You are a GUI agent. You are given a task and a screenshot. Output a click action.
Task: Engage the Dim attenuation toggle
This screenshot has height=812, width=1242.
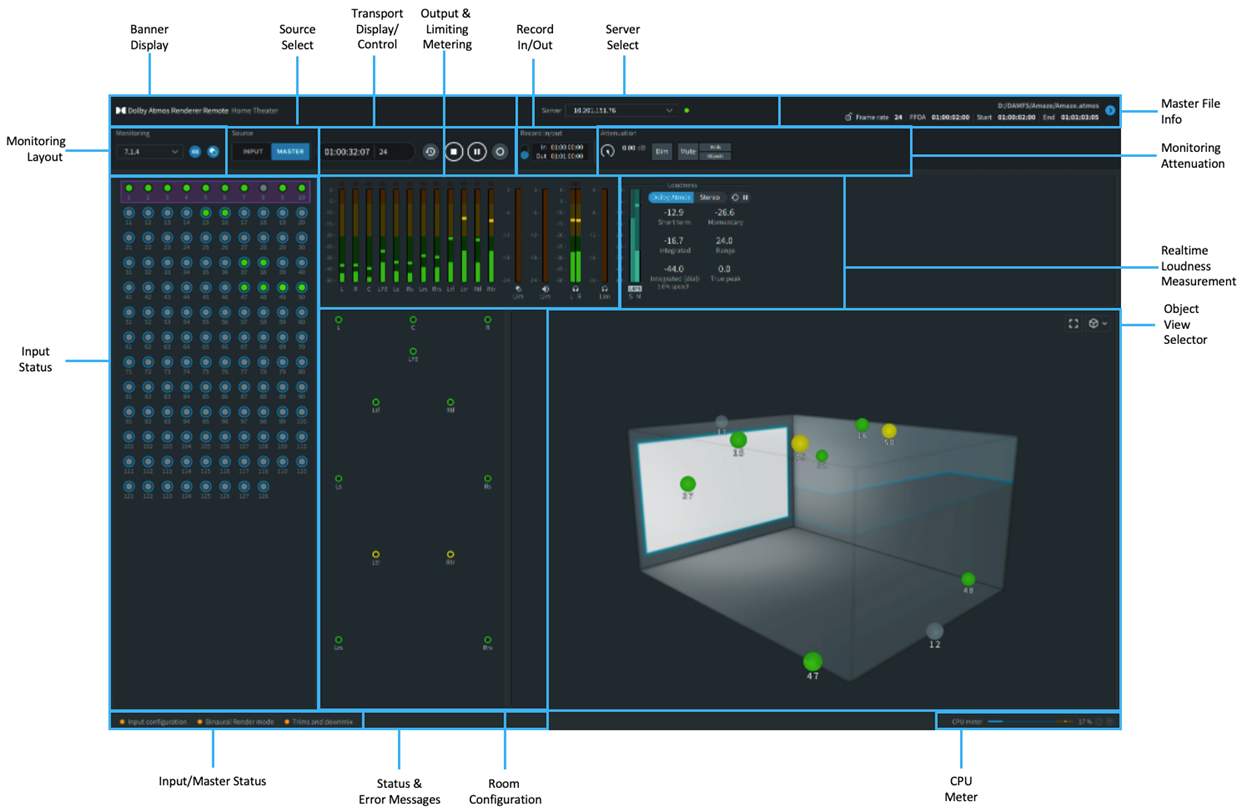[661, 151]
